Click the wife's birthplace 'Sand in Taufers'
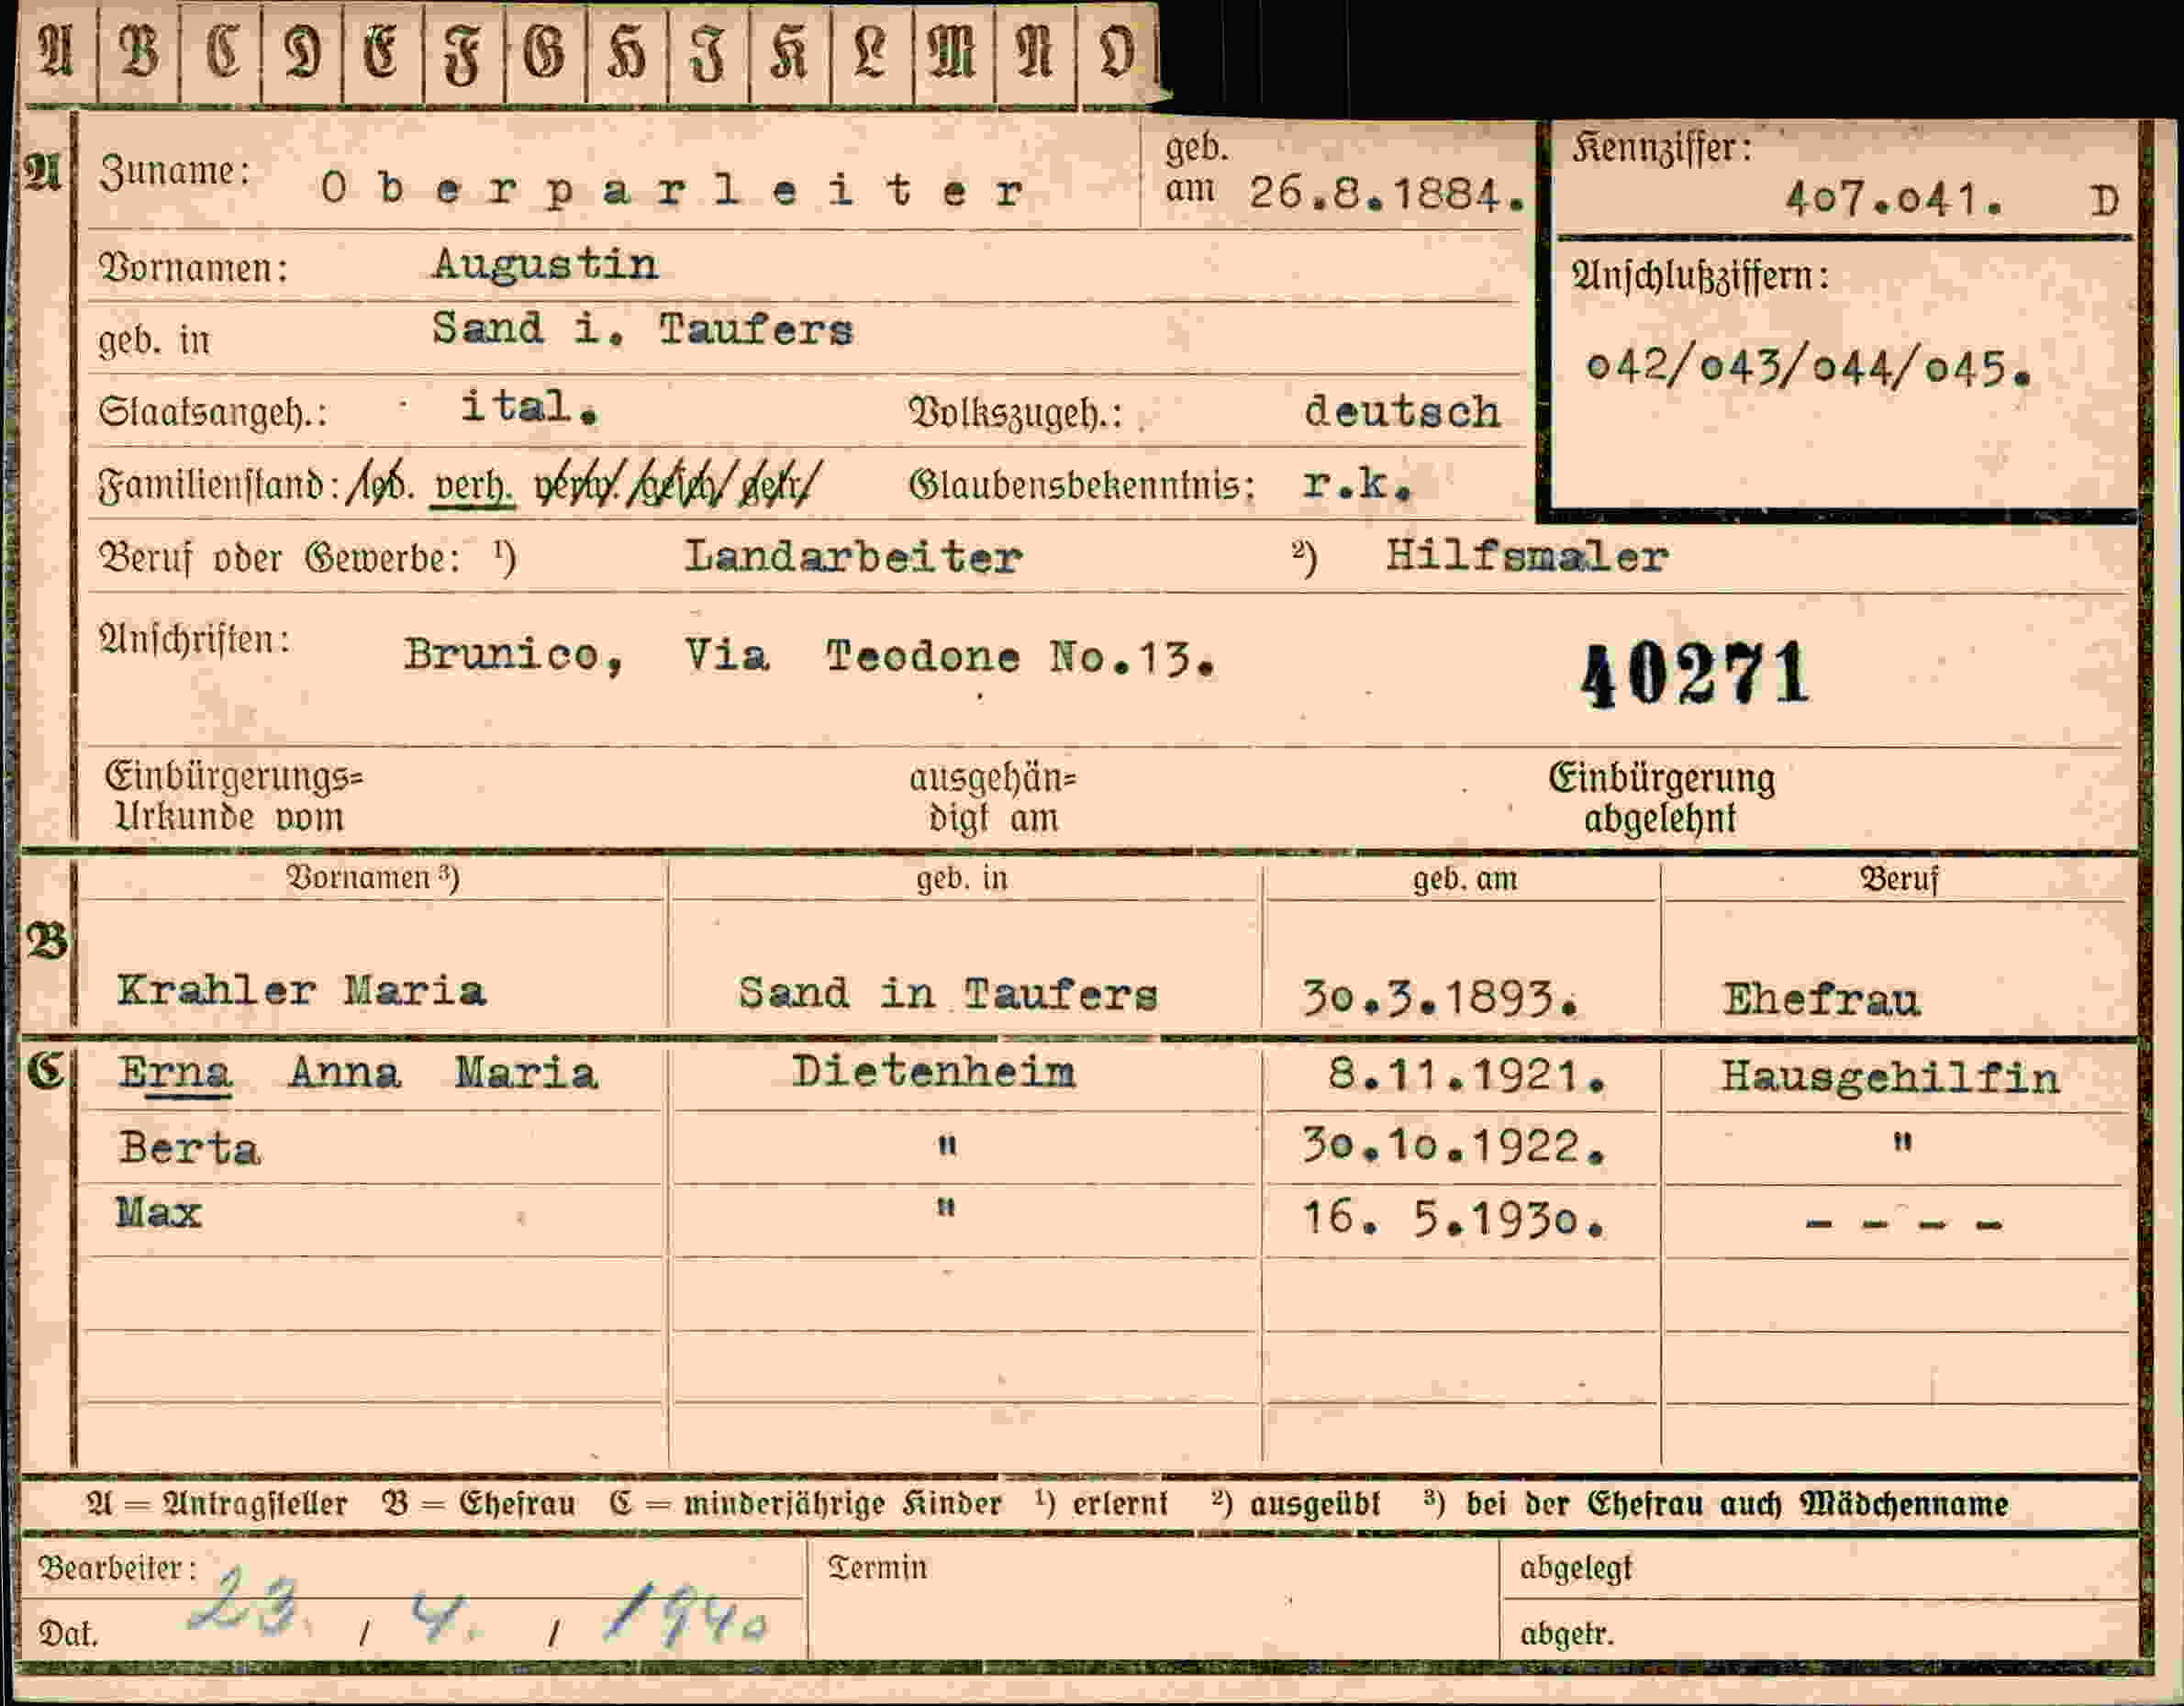This screenshot has width=2184, height=1706. (x=948, y=993)
